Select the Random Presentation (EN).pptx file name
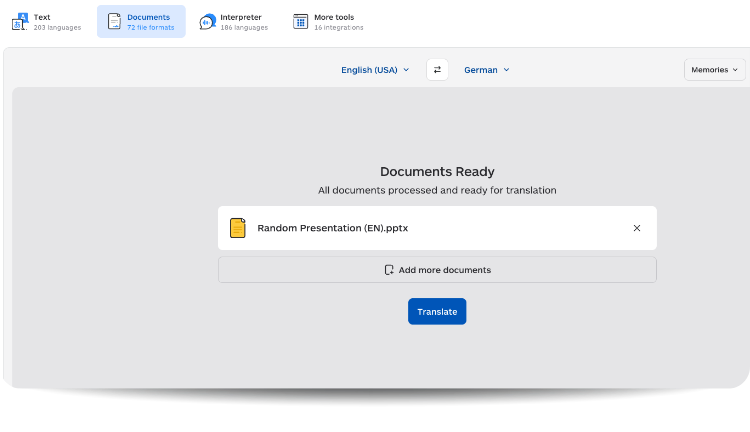Screen dimensions: 750x432 click(x=333, y=228)
